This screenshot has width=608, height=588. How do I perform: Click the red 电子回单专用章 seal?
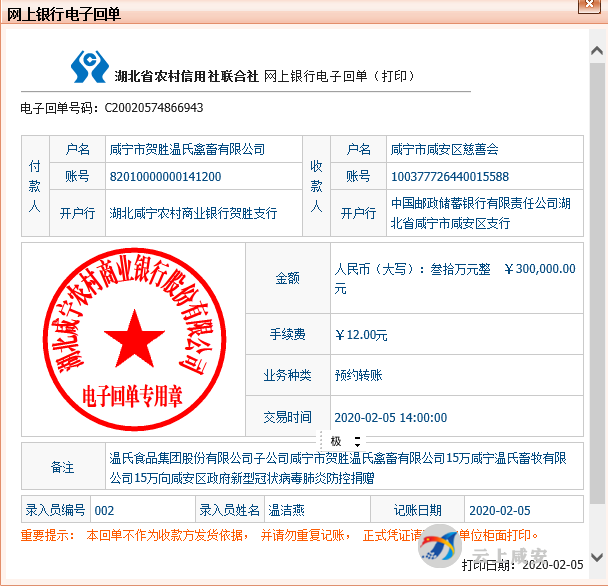[134, 339]
